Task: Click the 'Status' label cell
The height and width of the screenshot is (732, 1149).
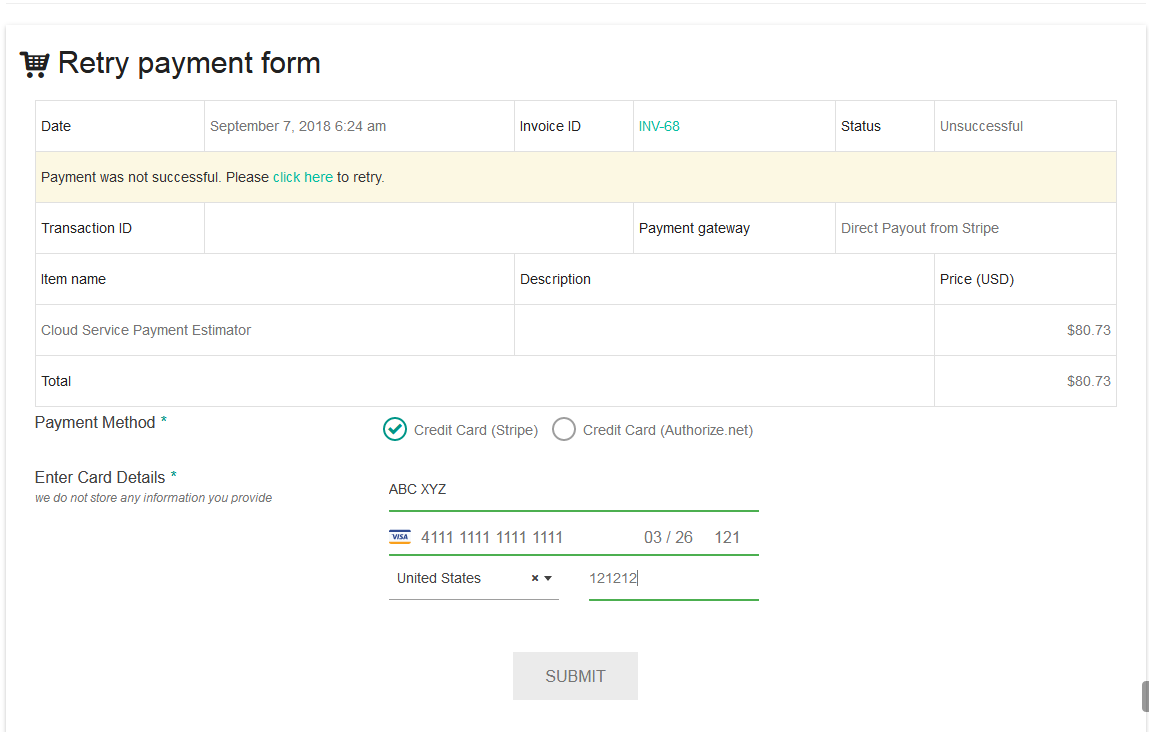Action: pos(884,126)
